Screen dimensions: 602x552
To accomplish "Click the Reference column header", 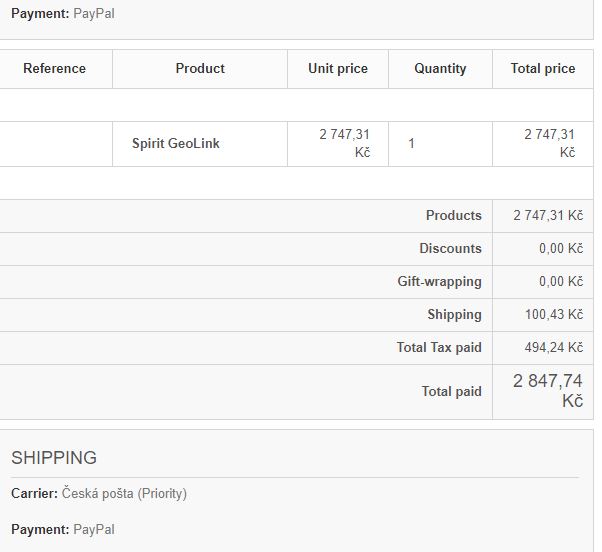I will [x=55, y=69].
